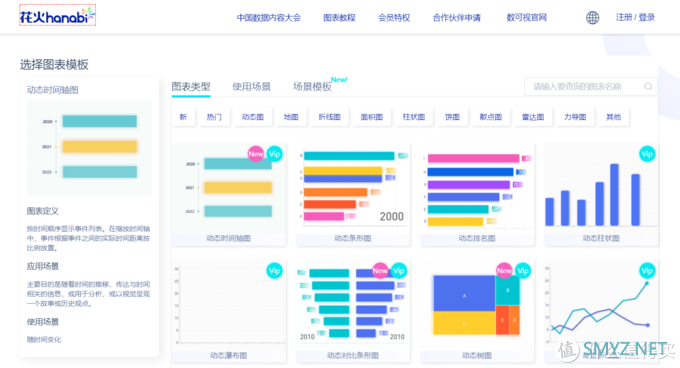The height and width of the screenshot is (368, 680).
Task: Click the 动态树图 caption text
Action: (477, 355)
